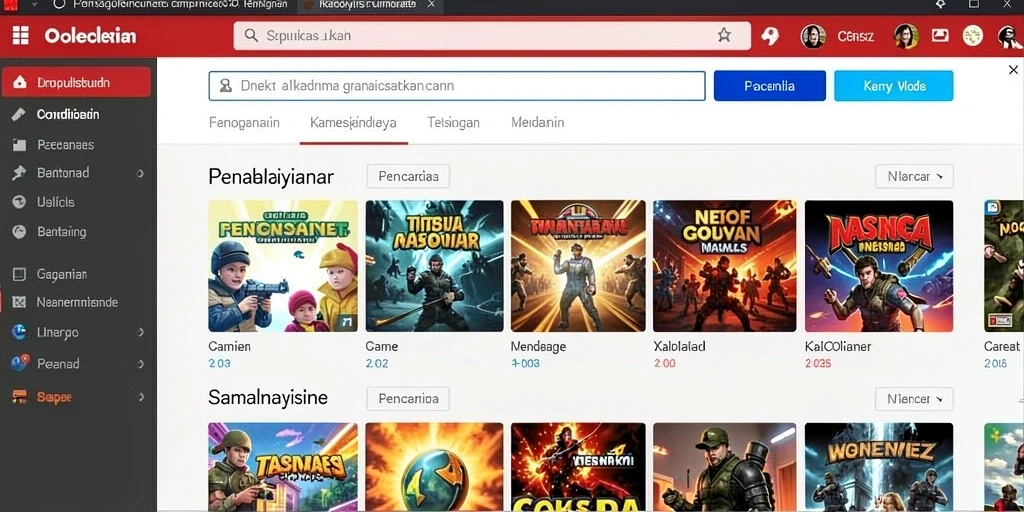Viewport: 1024px width, 512px height.
Task: Click the Mendeage title text
Action: [x=538, y=347]
